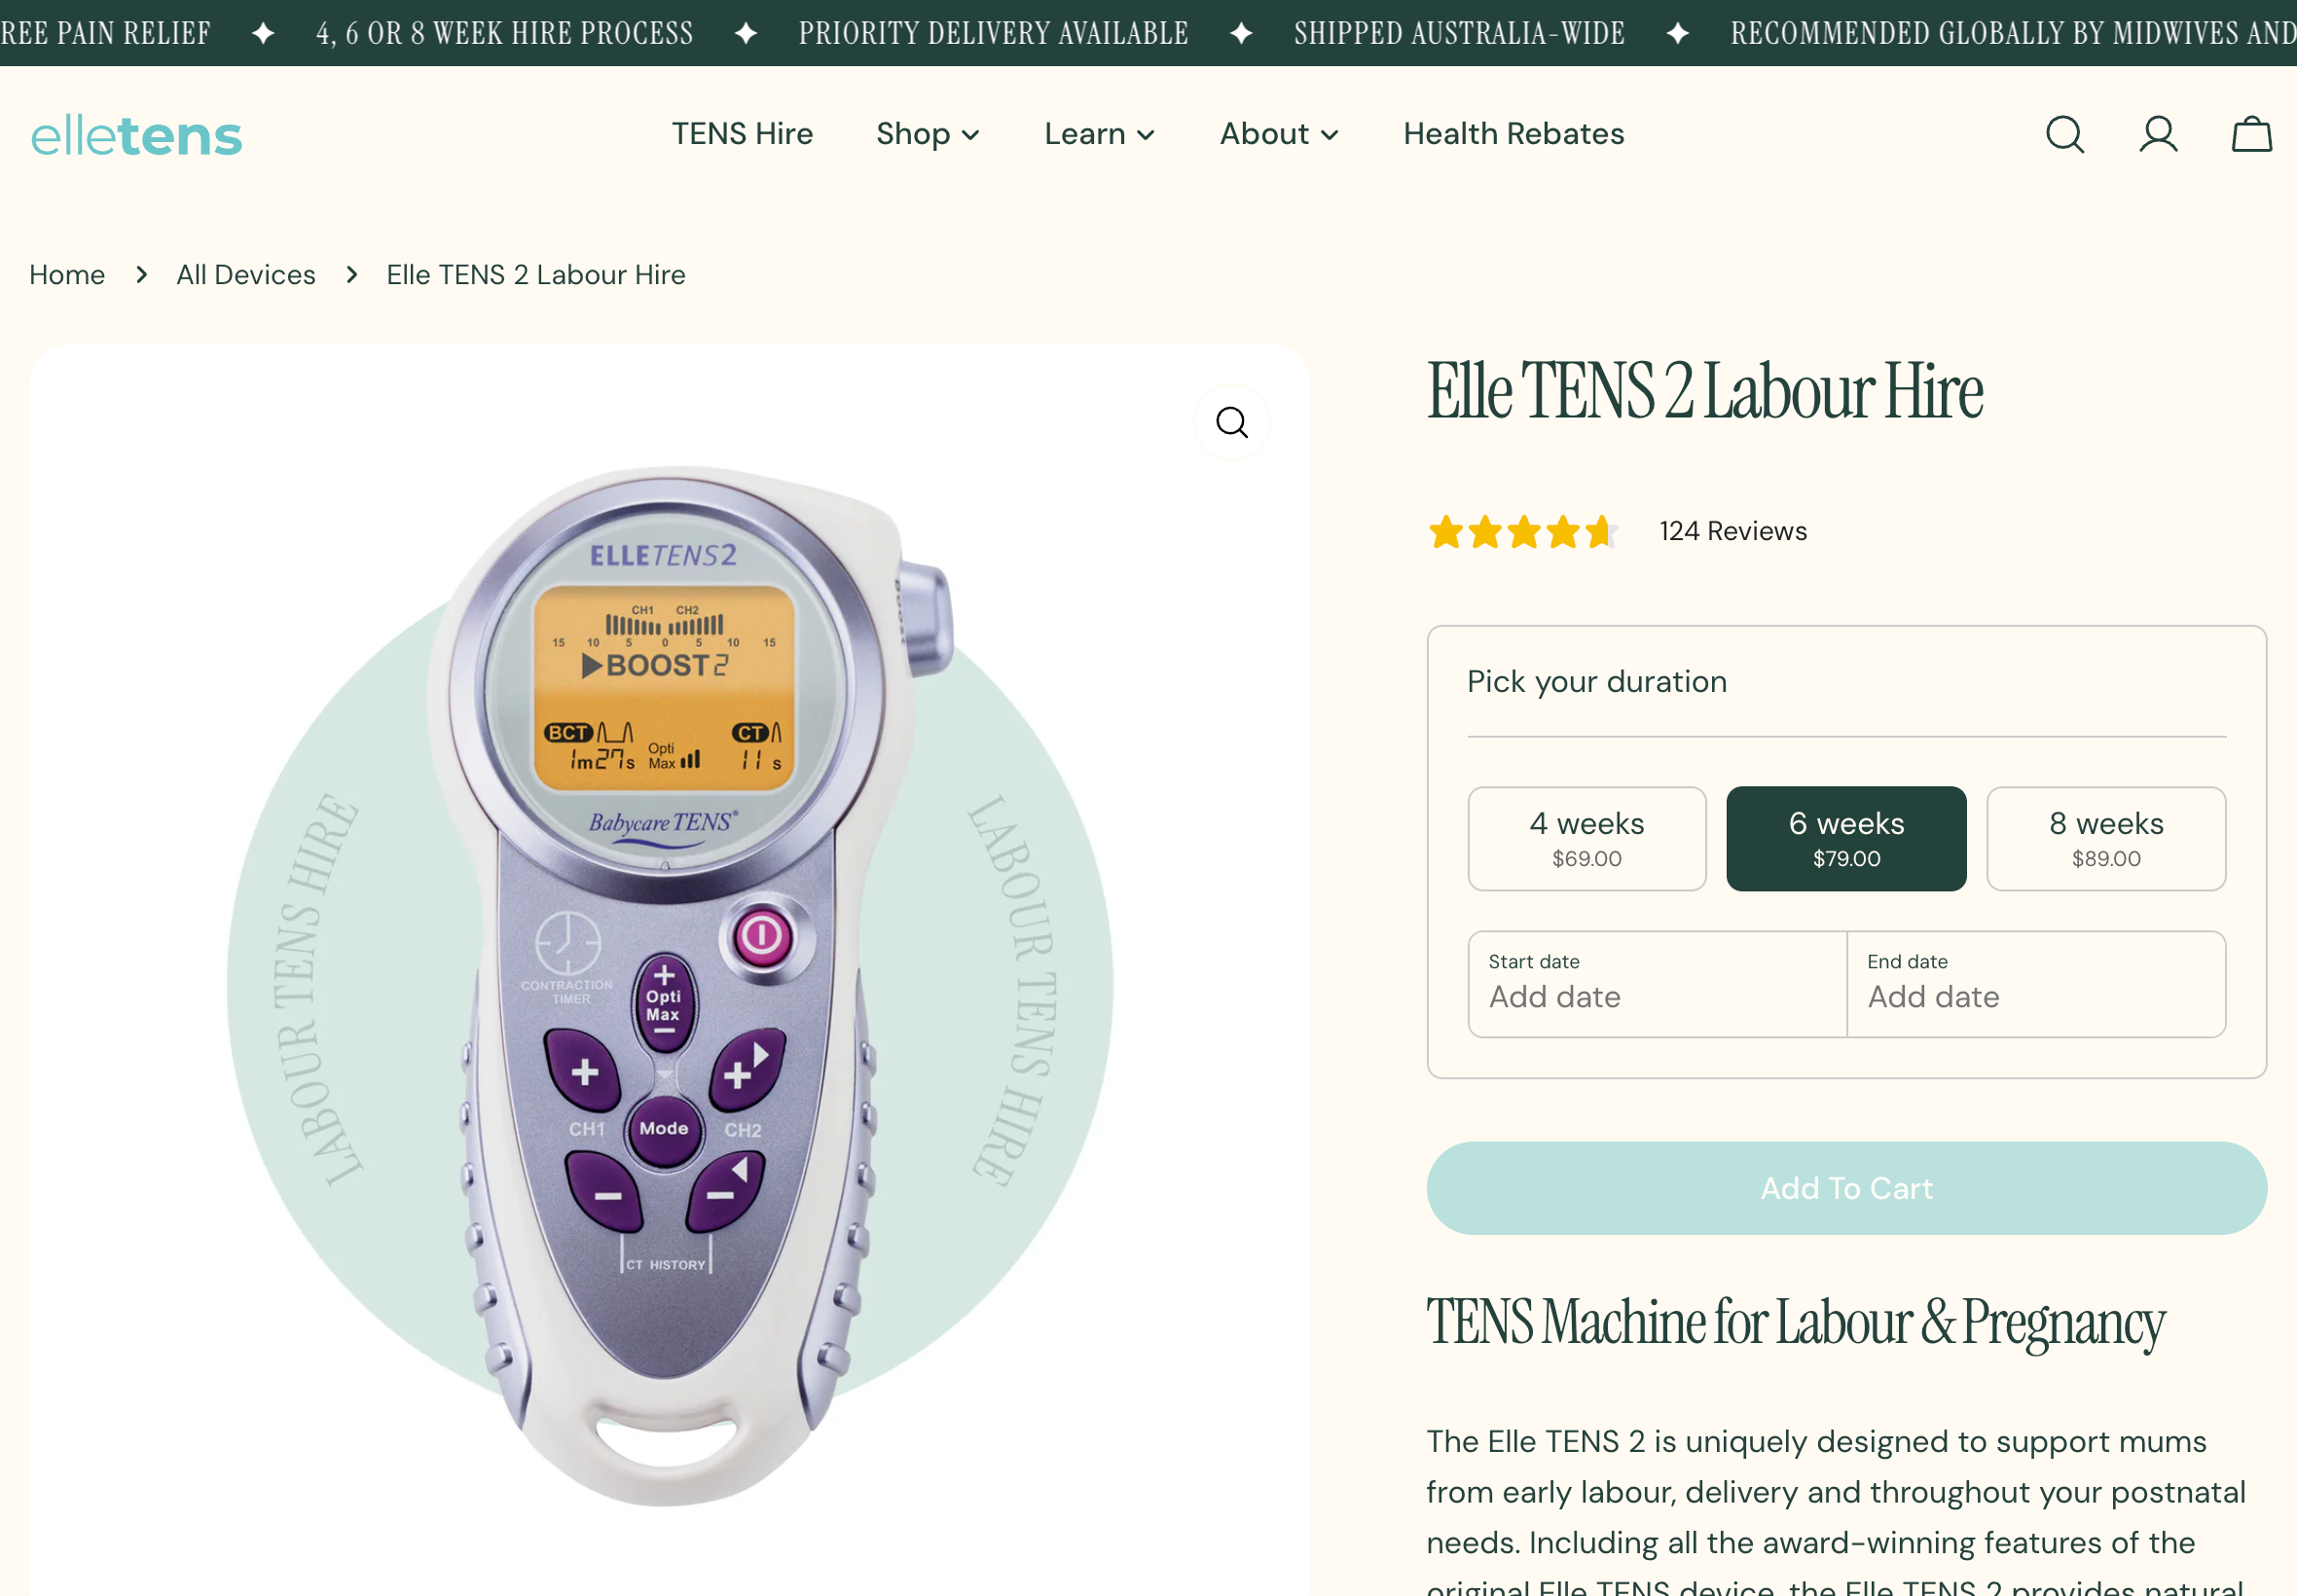Expand the Shop dropdown menu
2297x1596 pixels.
pos(928,134)
